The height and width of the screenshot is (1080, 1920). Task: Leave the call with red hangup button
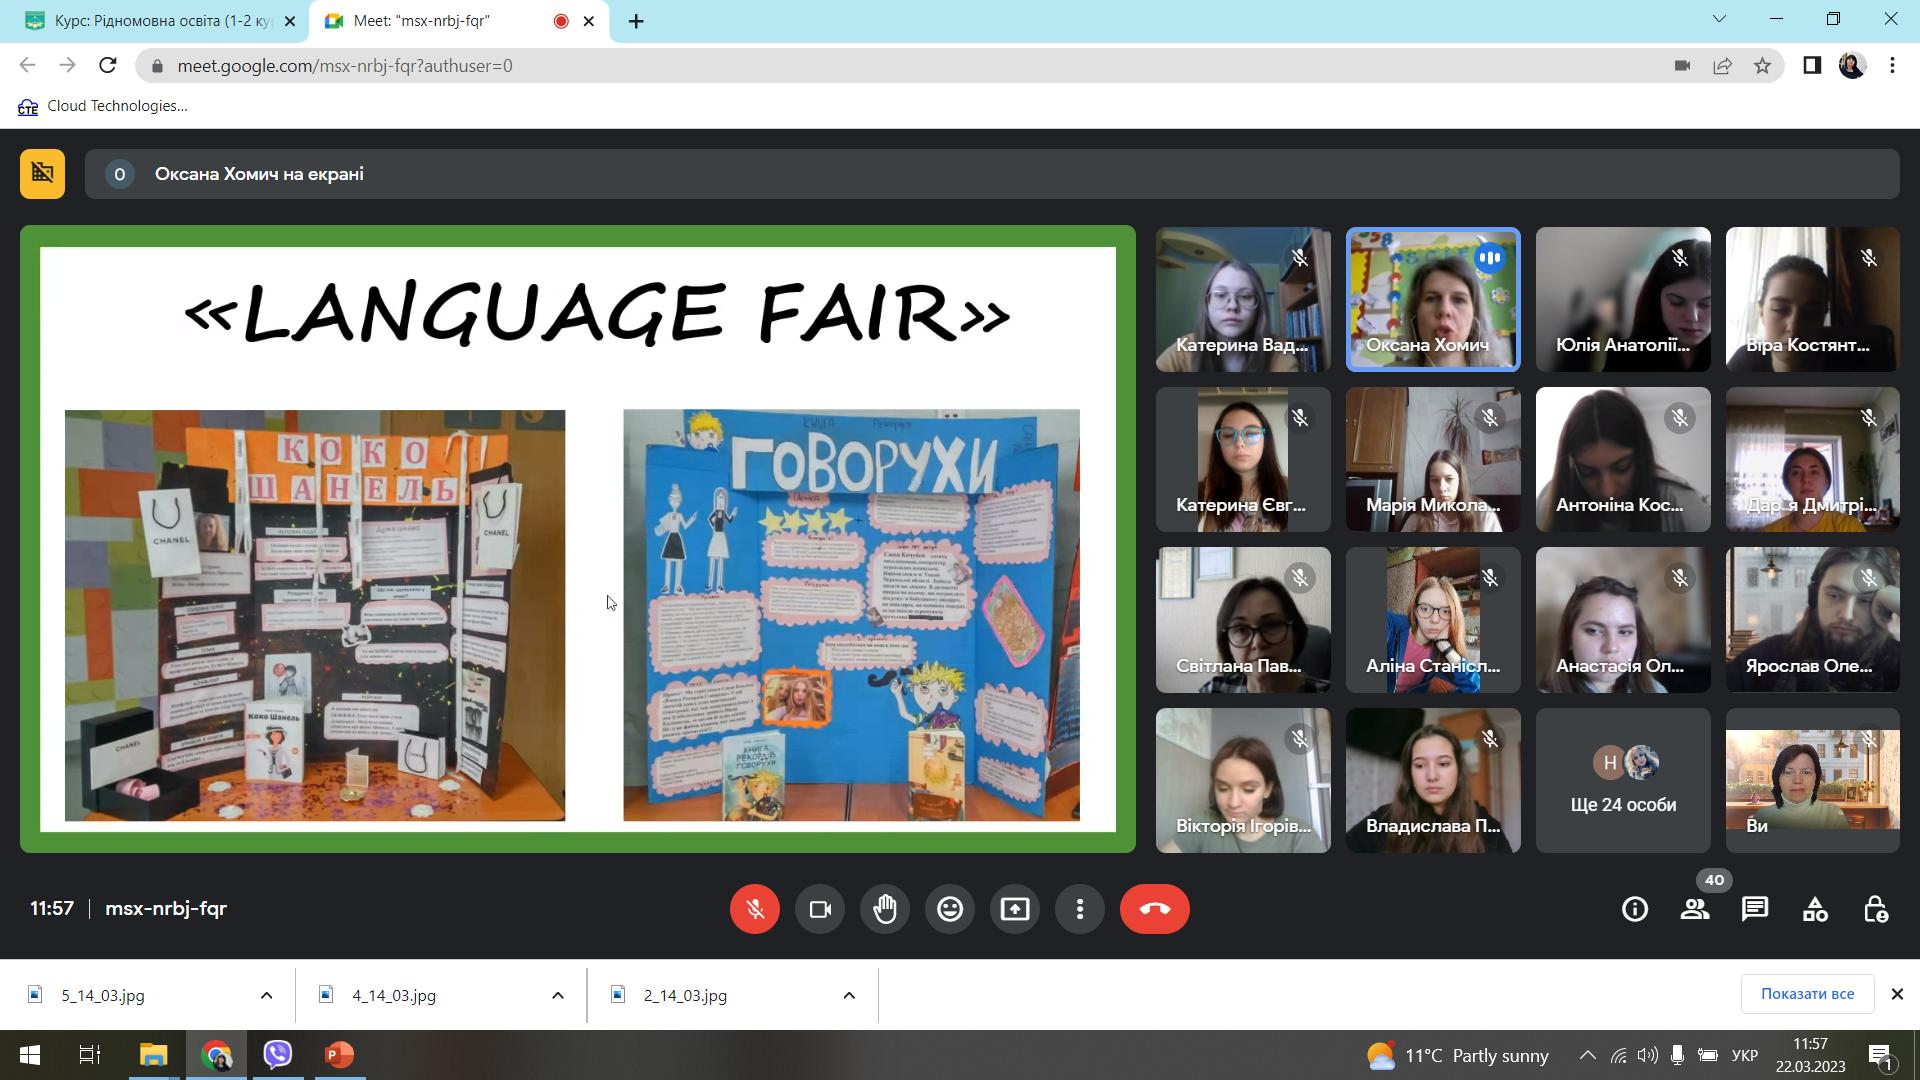[1154, 909]
